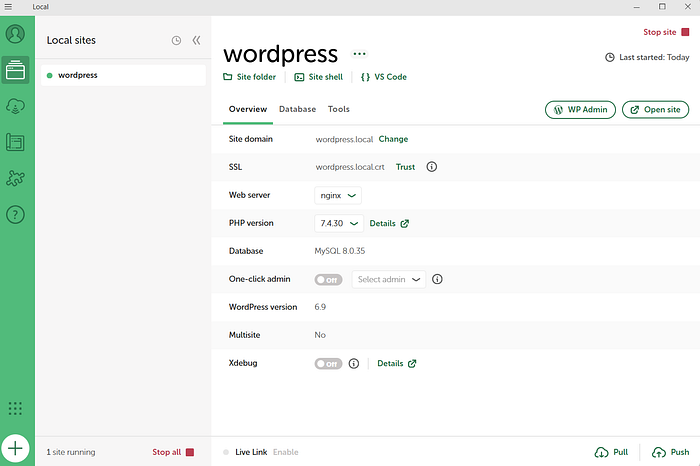The image size is (700, 466).
Task: Pull site from host
Action: point(611,452)
